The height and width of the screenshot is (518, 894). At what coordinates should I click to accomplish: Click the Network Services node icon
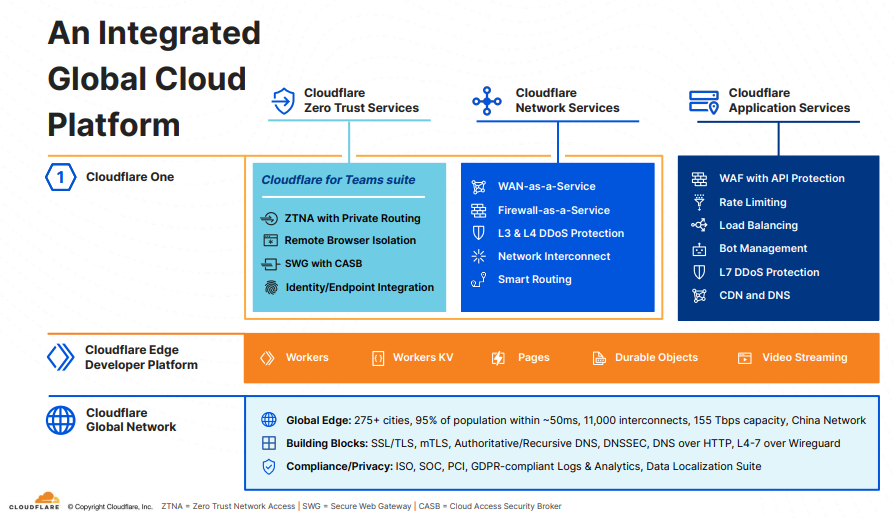[486, 101]
